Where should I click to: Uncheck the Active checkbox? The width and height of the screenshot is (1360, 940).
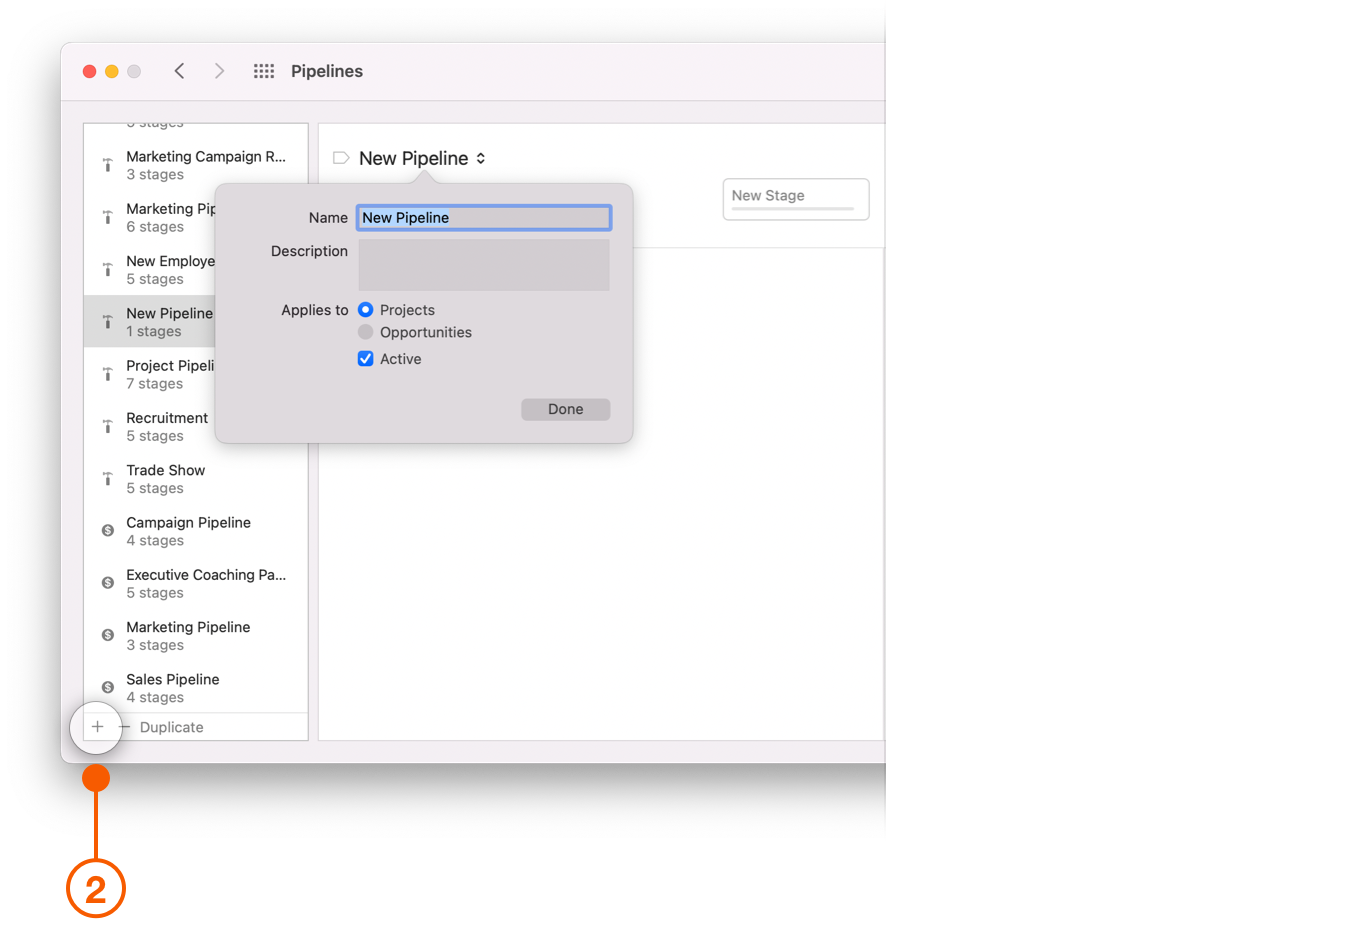[365, 358]
